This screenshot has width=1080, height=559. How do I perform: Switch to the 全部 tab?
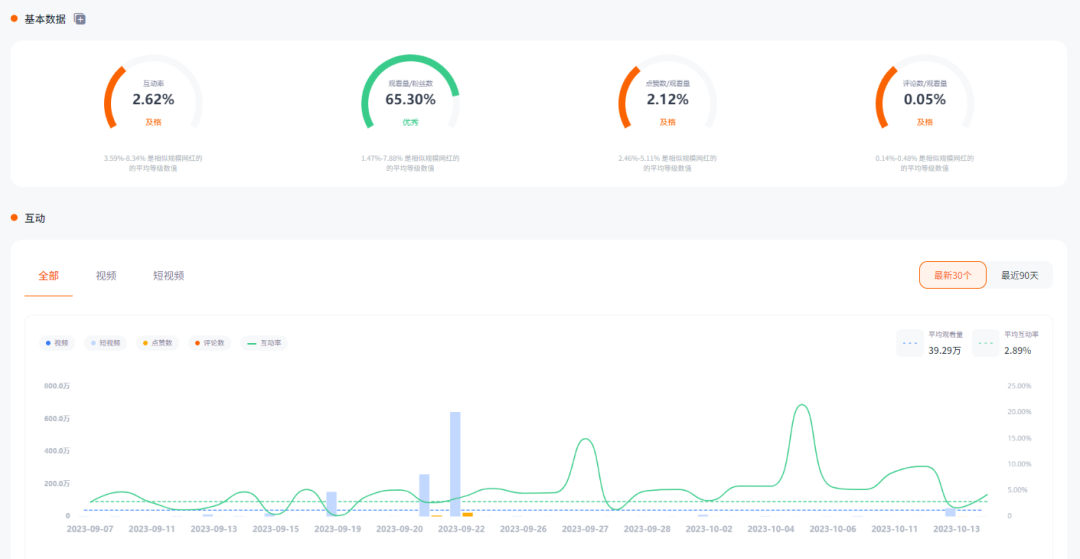[48, 275]
